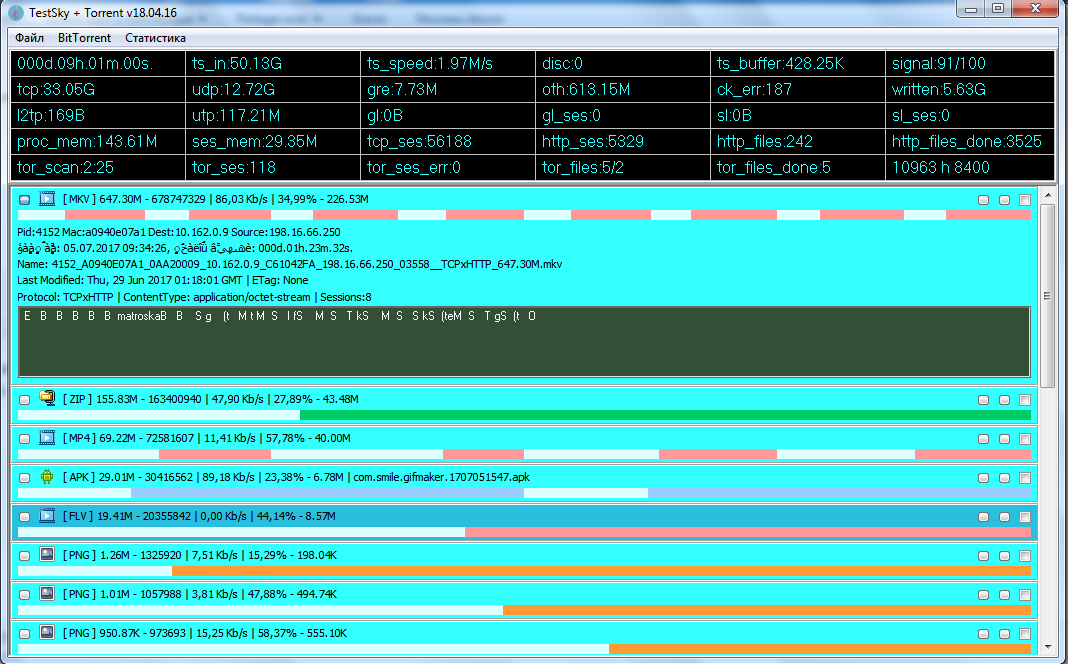The height and width of the screenshot is (664, 1068).
Task: Click the image icon of 950.87K PNG
Action: click(47, 633)
